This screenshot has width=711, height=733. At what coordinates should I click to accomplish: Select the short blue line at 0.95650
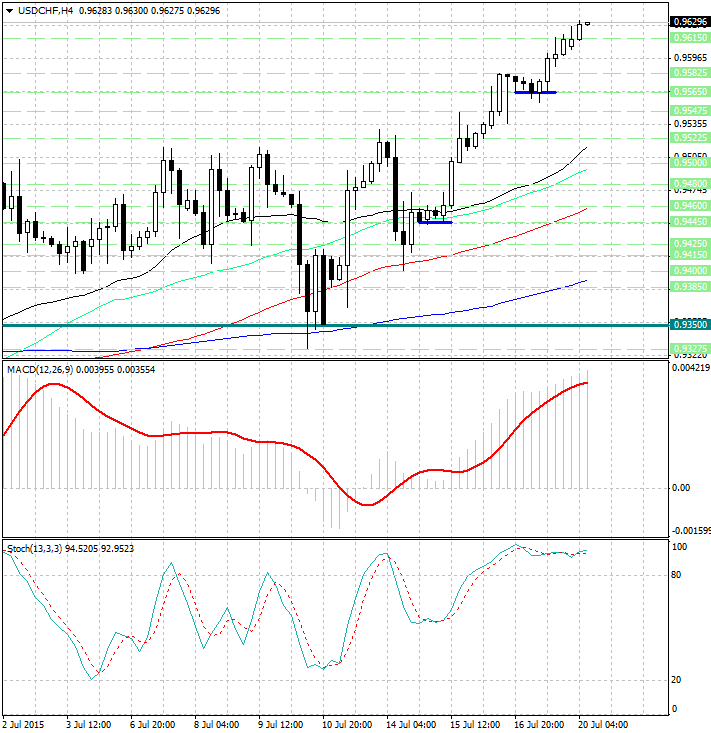coord(535,93)
